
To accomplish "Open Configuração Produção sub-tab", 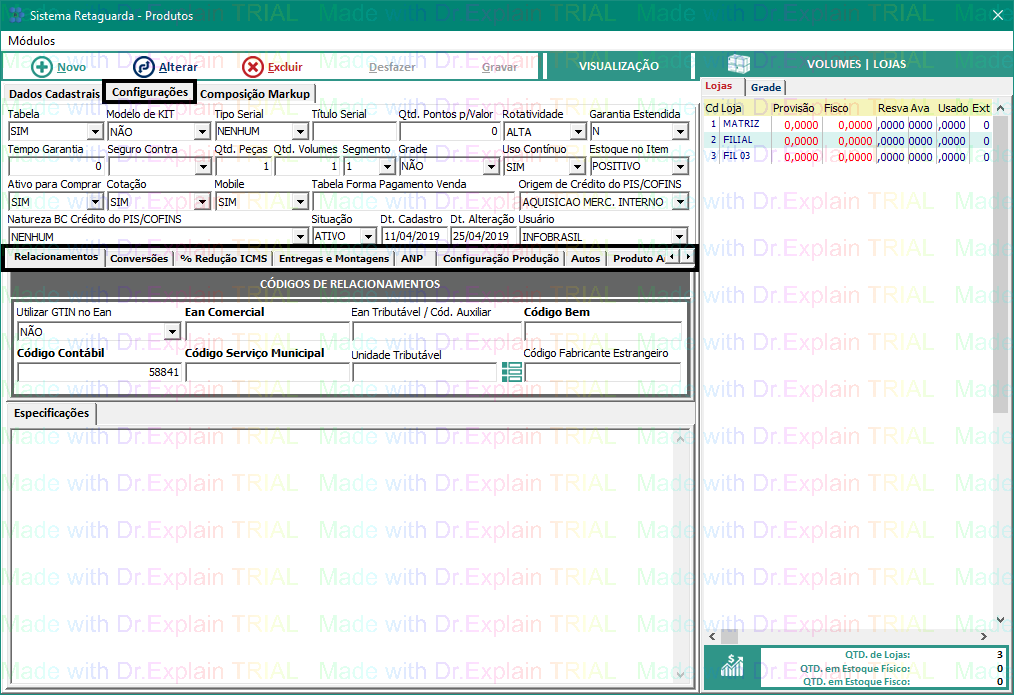I will tap(501, 258).
